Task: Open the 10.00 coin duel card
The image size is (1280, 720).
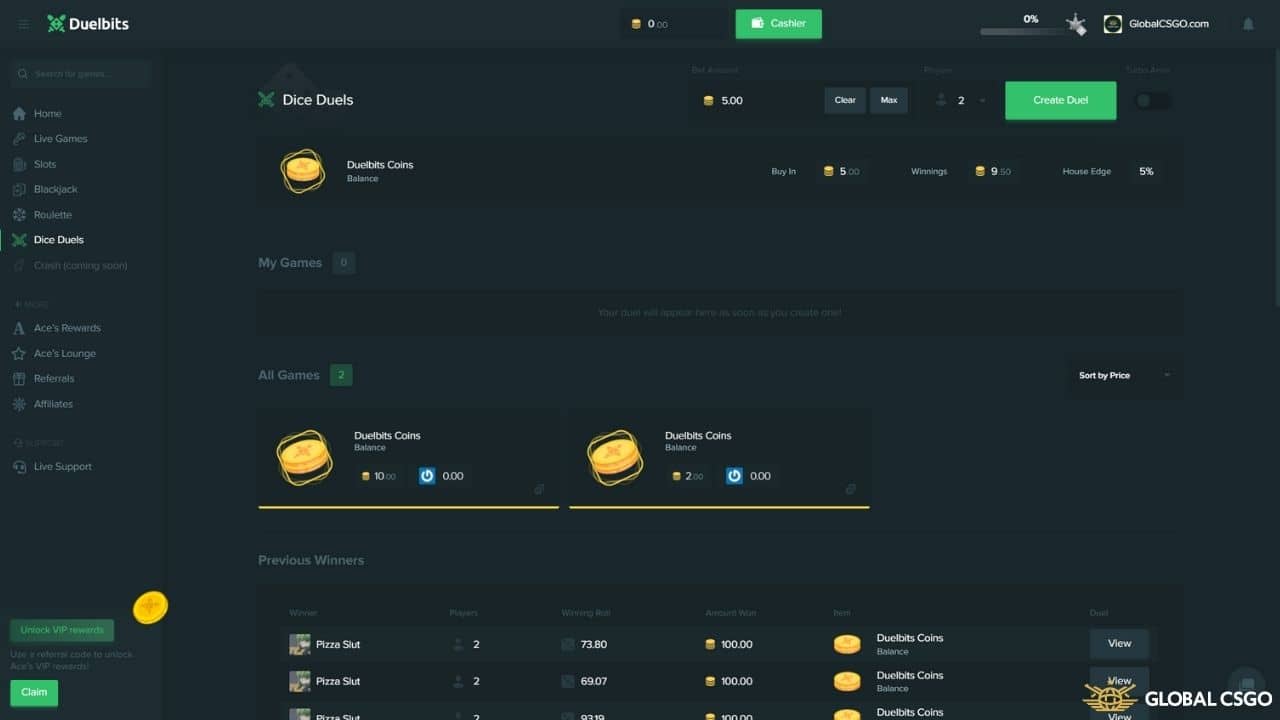Action: (408, 458)
